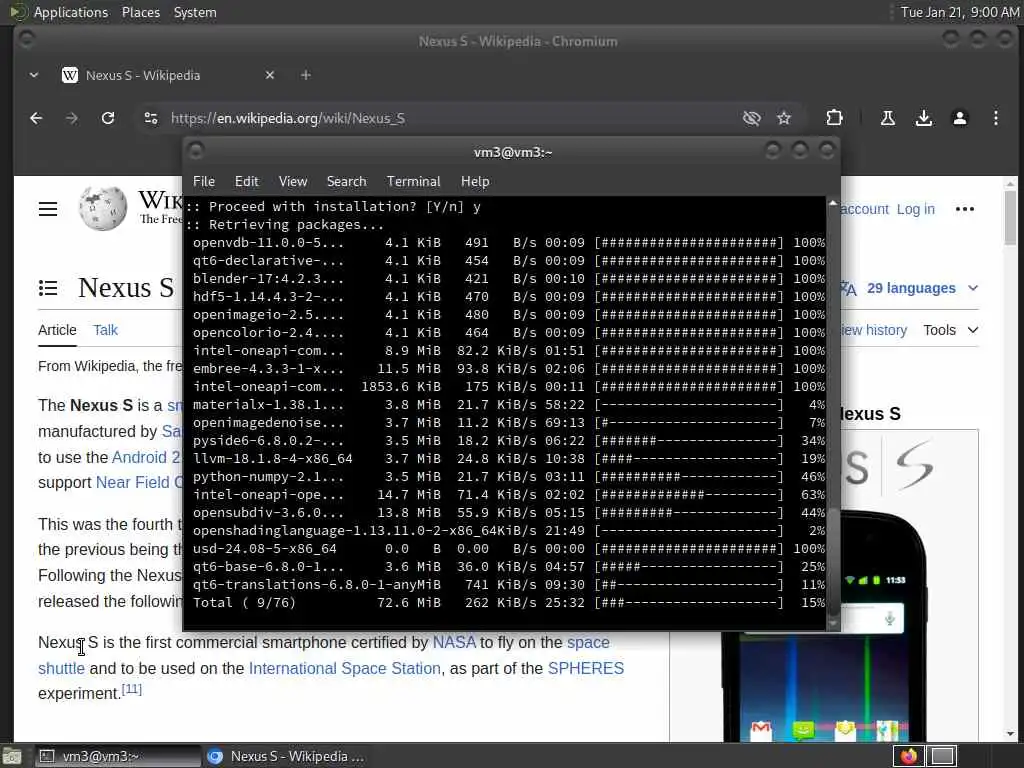Open the Near Field link
The width and height of the screenshot is (1024, 768).
point(139,483)
